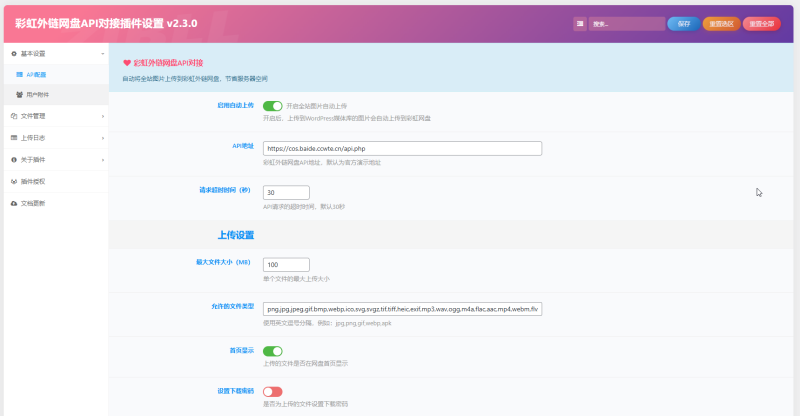Click the gear icon beside 基本设置
Image resolution: width=800 pixels, height=416 pixels.
[13, 52]
